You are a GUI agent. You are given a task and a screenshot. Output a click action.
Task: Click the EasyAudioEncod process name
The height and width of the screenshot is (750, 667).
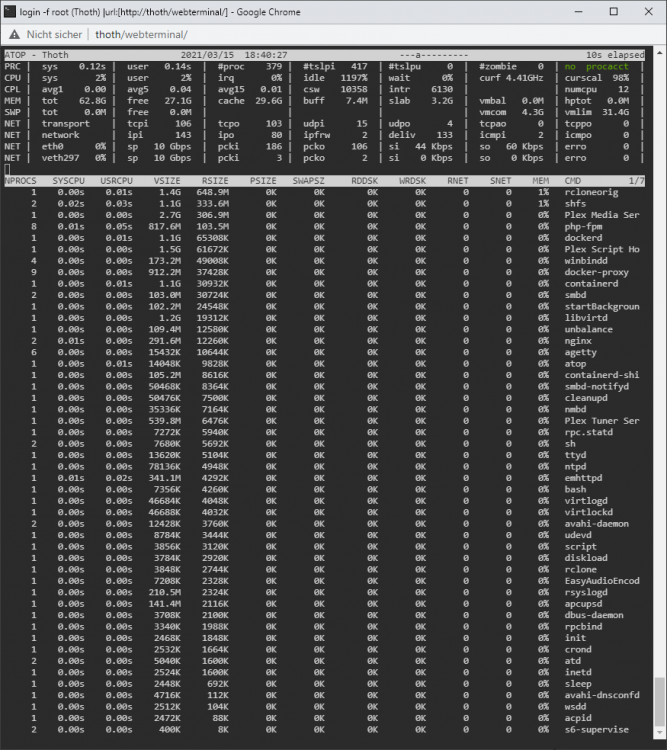coord(602,581)
